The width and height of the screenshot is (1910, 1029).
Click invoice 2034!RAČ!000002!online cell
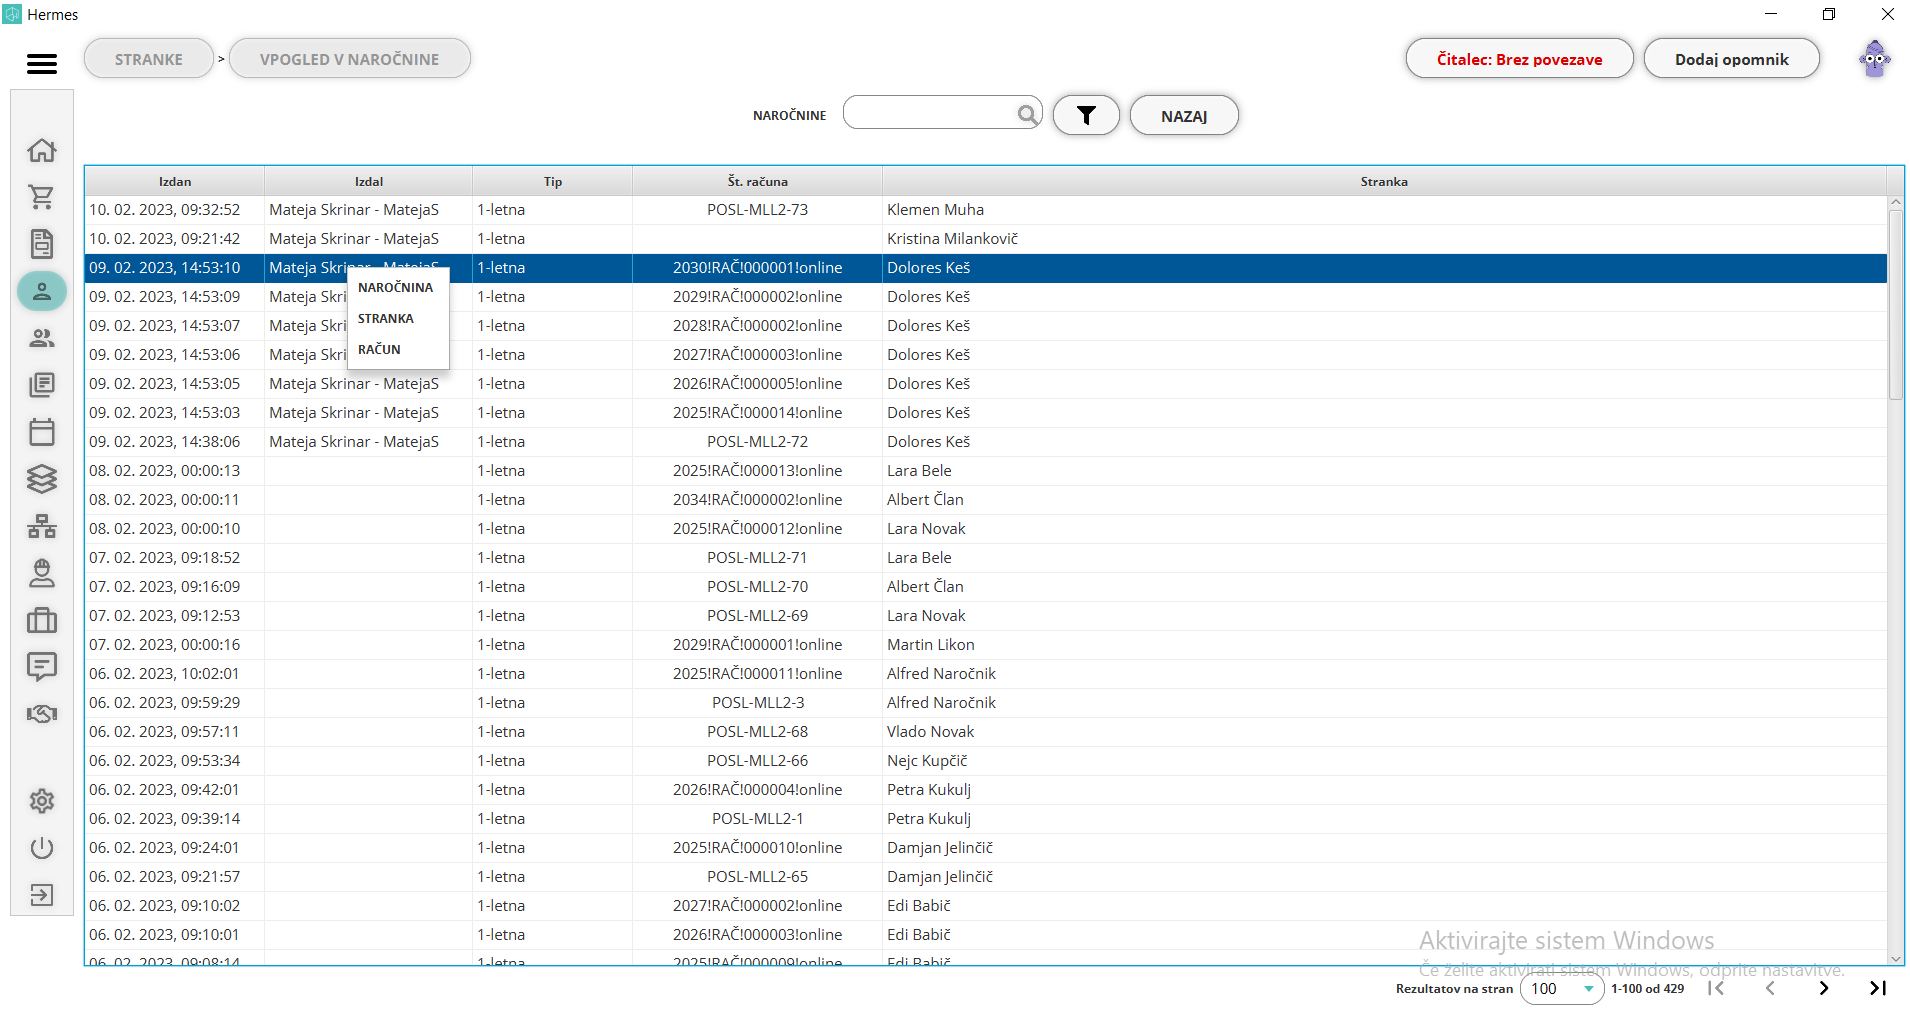pyautogui.click(x=758, y=500)
